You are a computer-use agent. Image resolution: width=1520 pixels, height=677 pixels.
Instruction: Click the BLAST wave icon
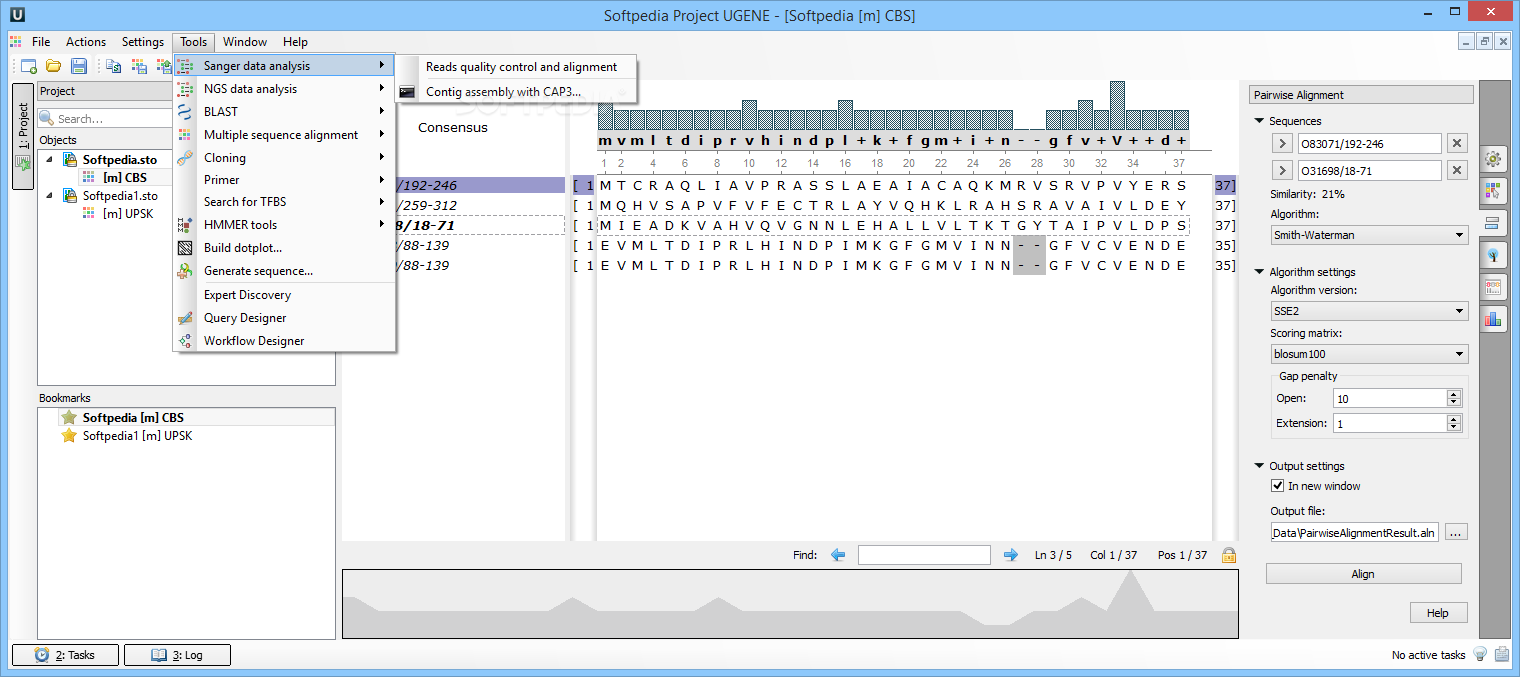[x=185, y=112]
